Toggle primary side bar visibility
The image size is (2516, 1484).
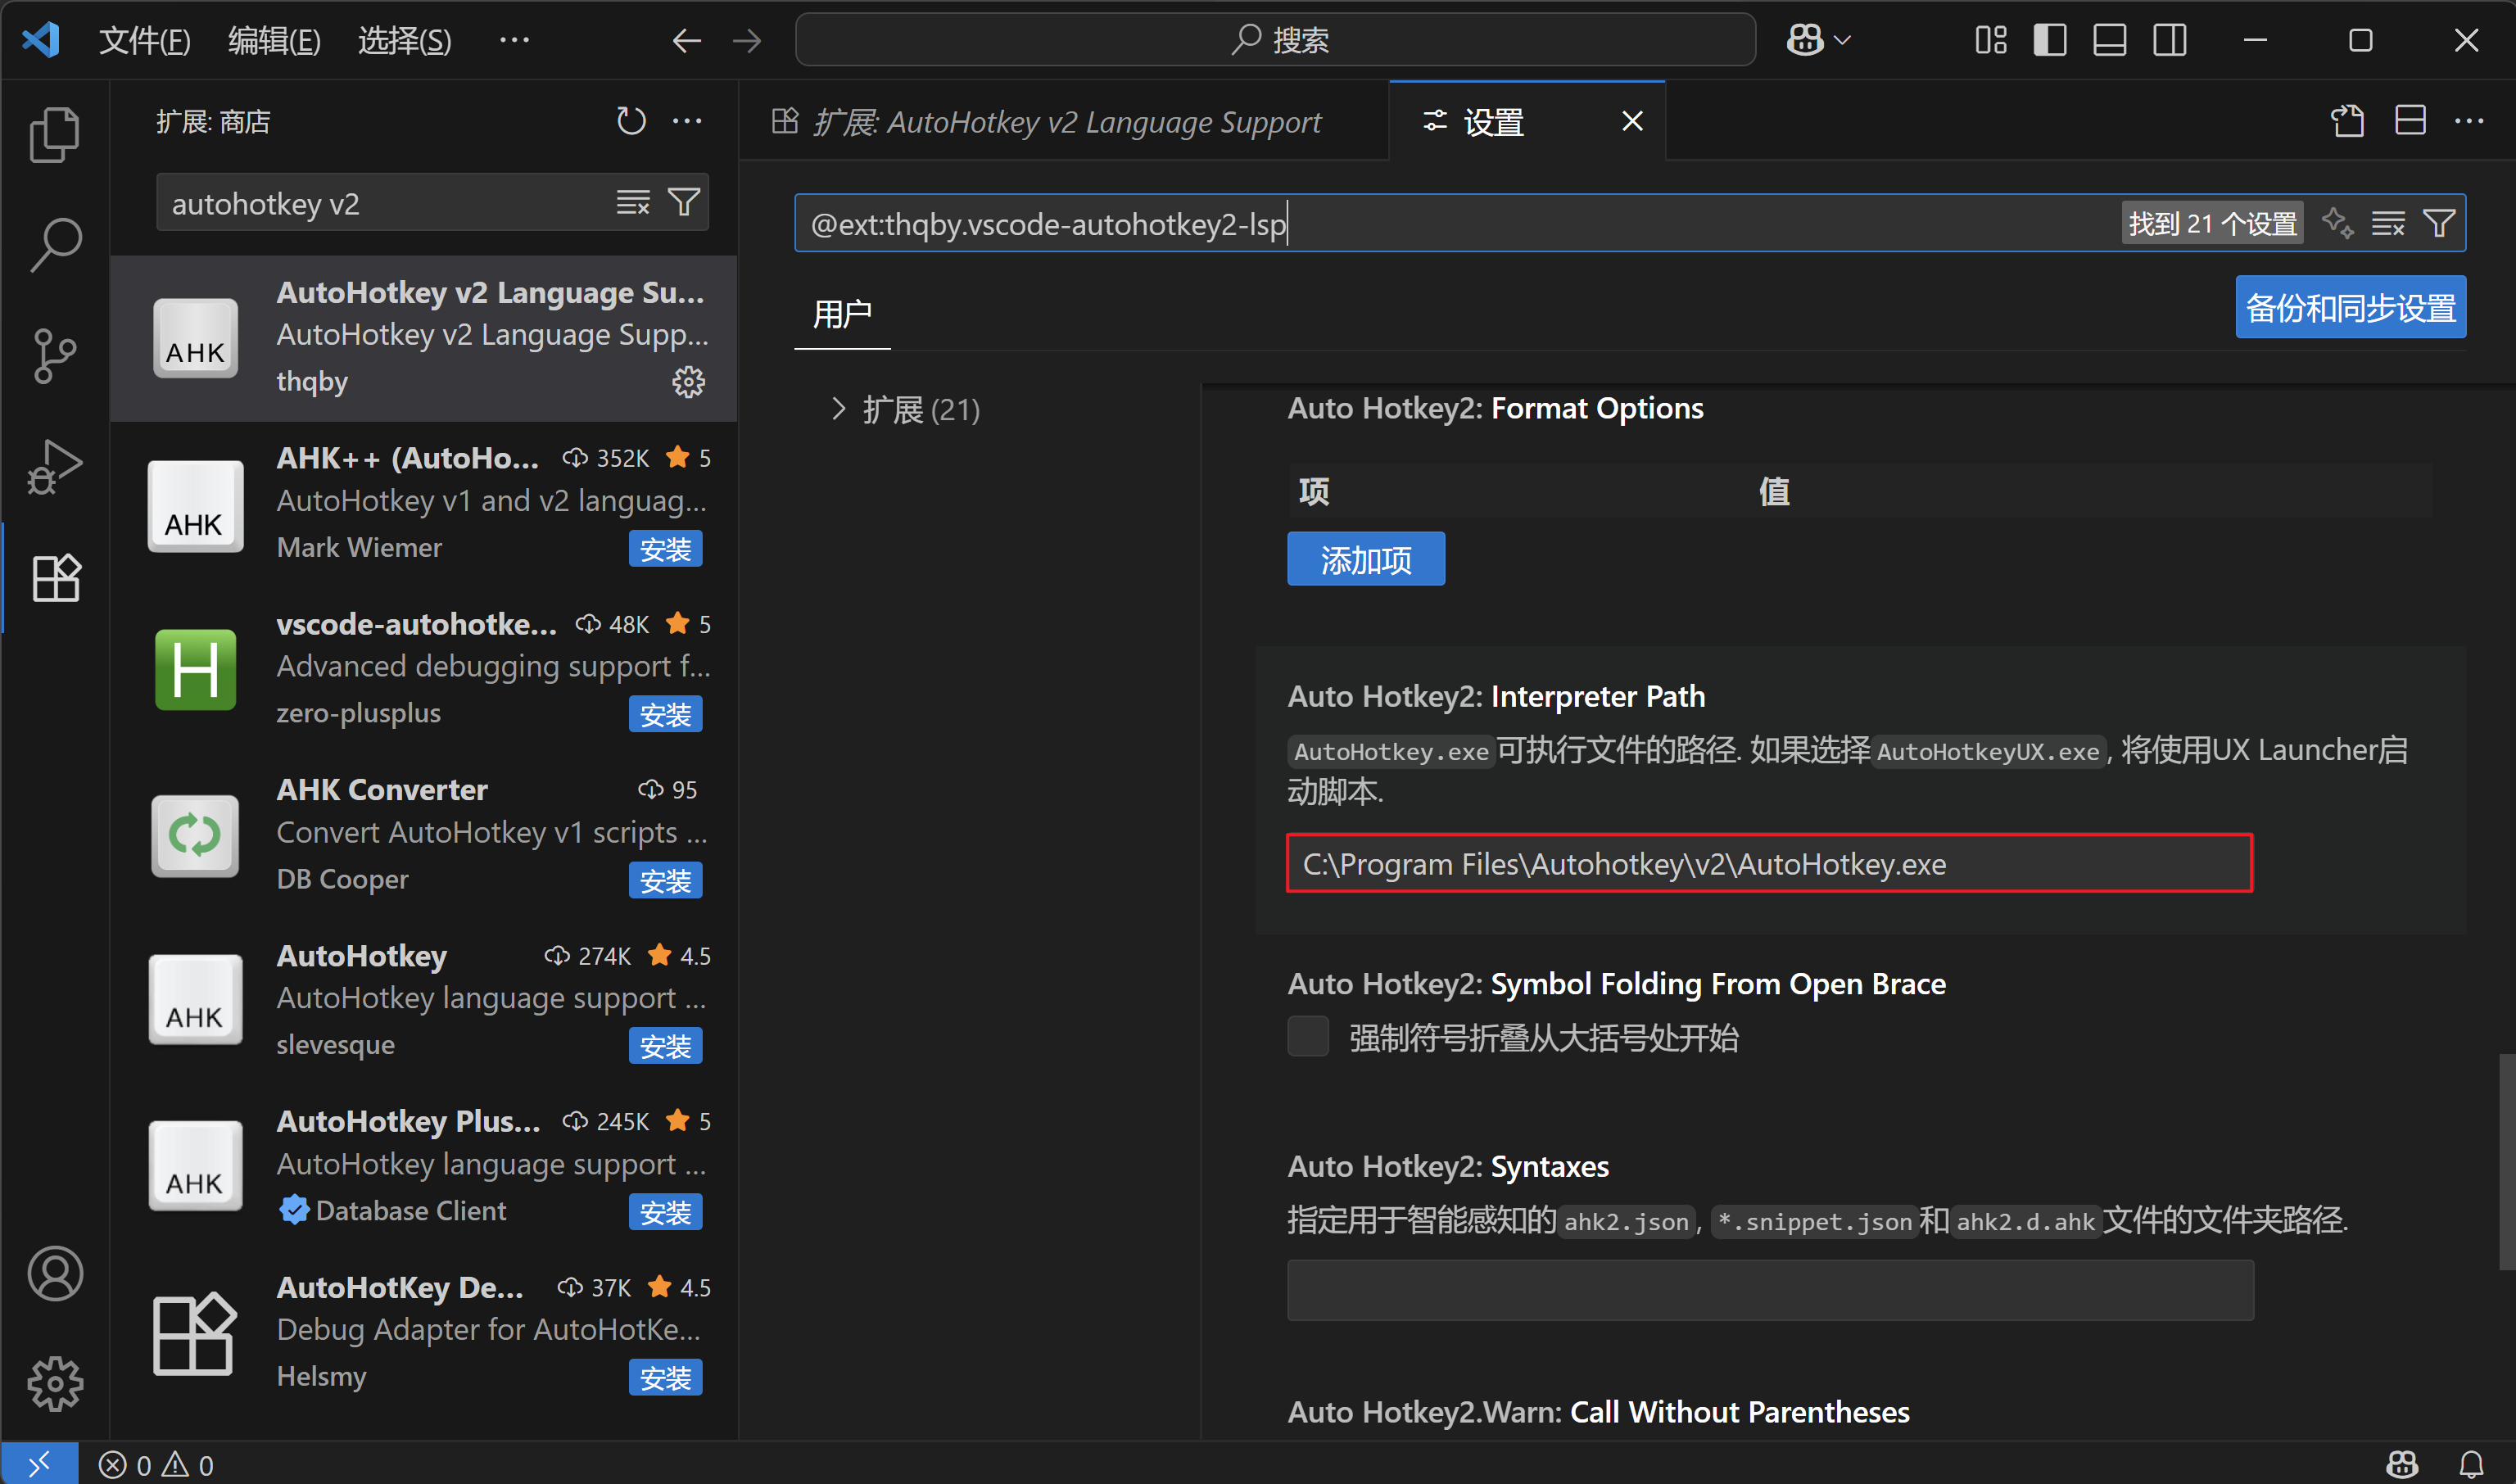[x=2050, y=40]
